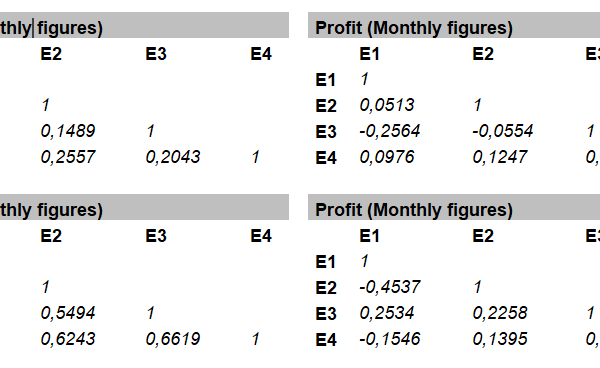Select the cell containing -0,1546
This screenshot has height=368, width=600.
click(390, 339)
